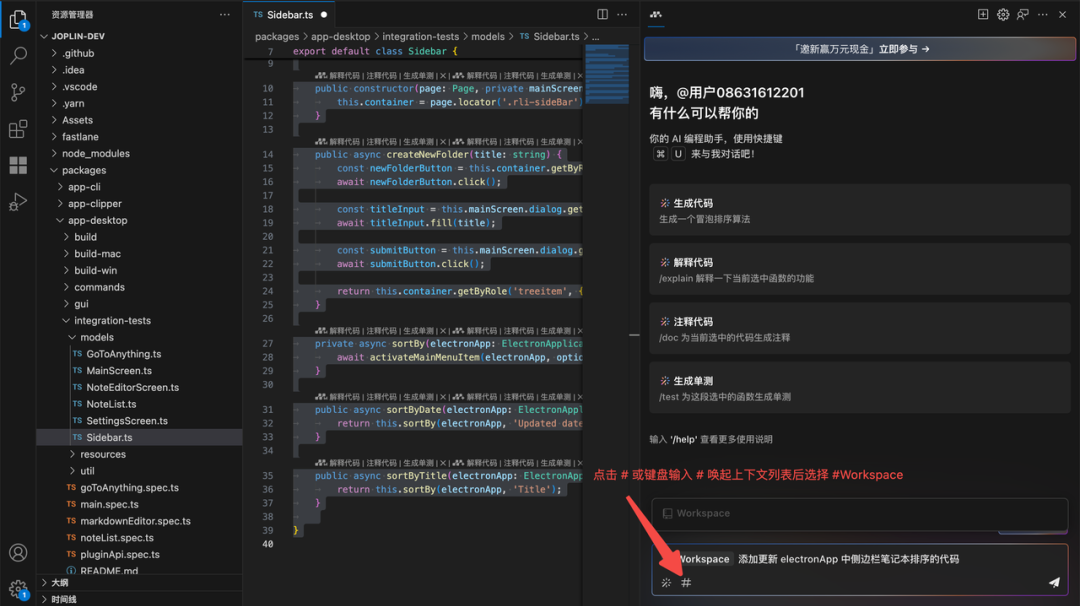This screenshot has width=1080, height=606.
Task: Open MainScreen.ts in the file tree
Action: point(118,370)
